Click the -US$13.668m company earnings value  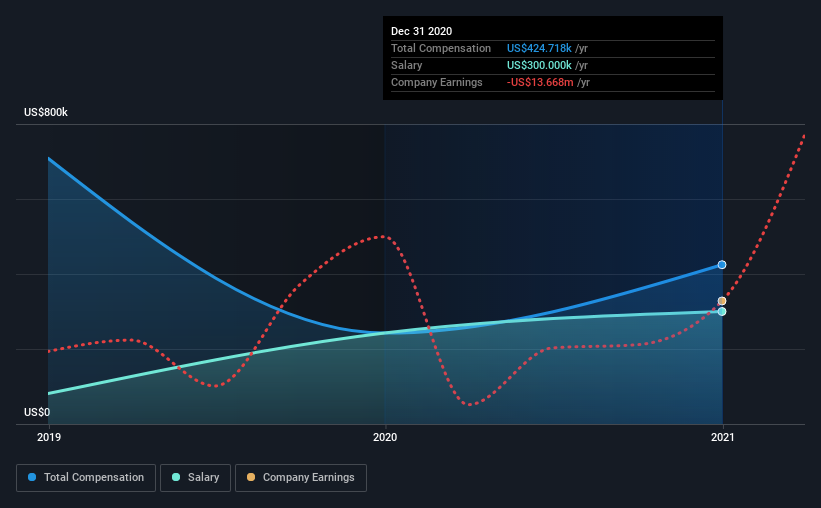point(540,82)
